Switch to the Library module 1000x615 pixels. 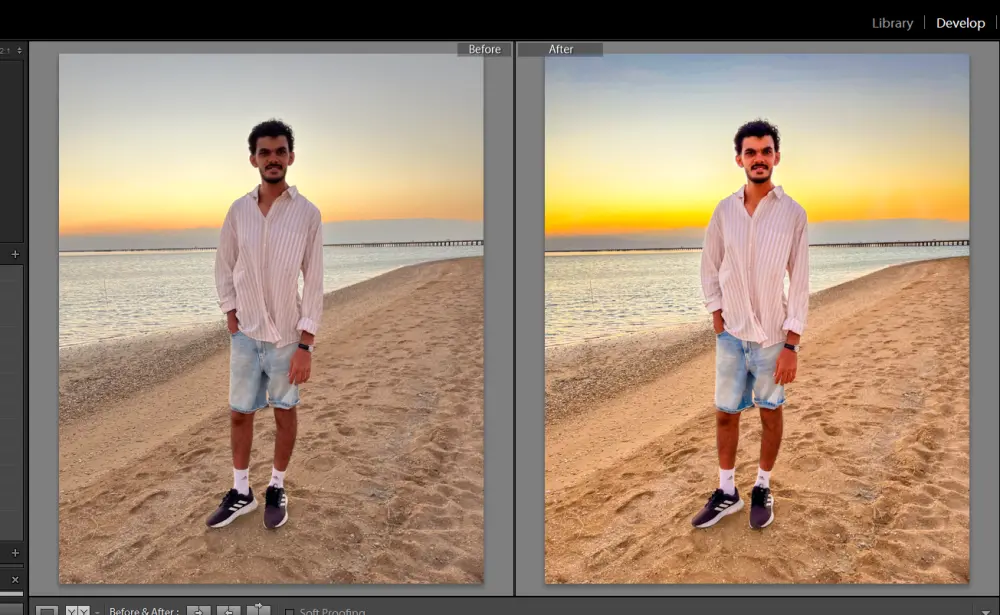click(x=892, y=23)
